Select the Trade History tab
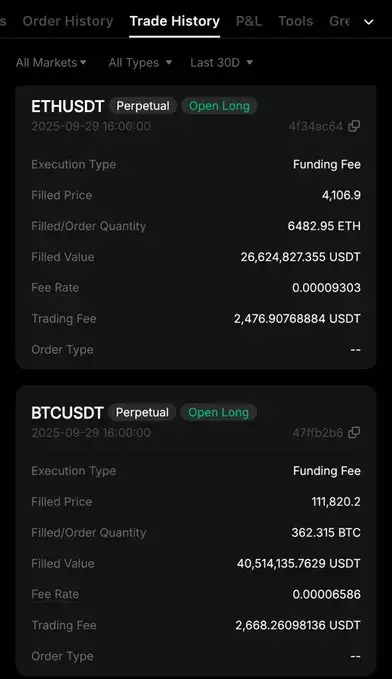Image resolution: width=392 pixels, height=679 pixels. [175, 21]
